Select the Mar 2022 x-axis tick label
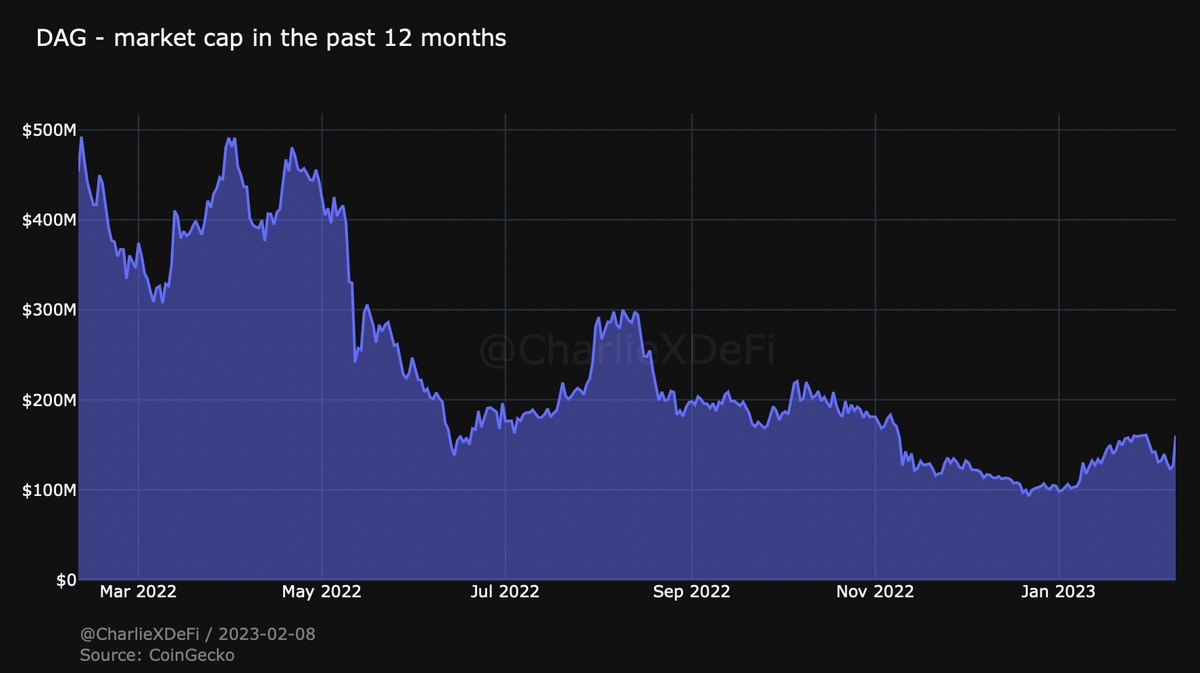 click(138, 592)
